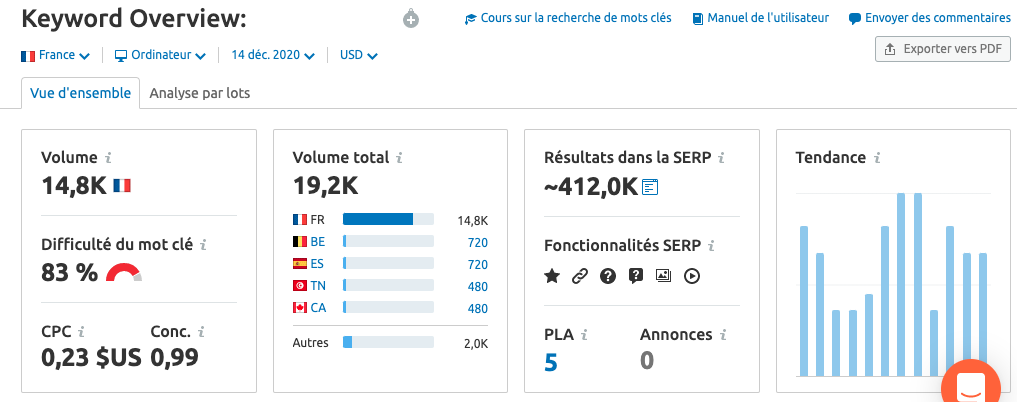Screen dimensions: 1017x402
Task: Expand the Ordinateur device dropdown
Action: 160,55
